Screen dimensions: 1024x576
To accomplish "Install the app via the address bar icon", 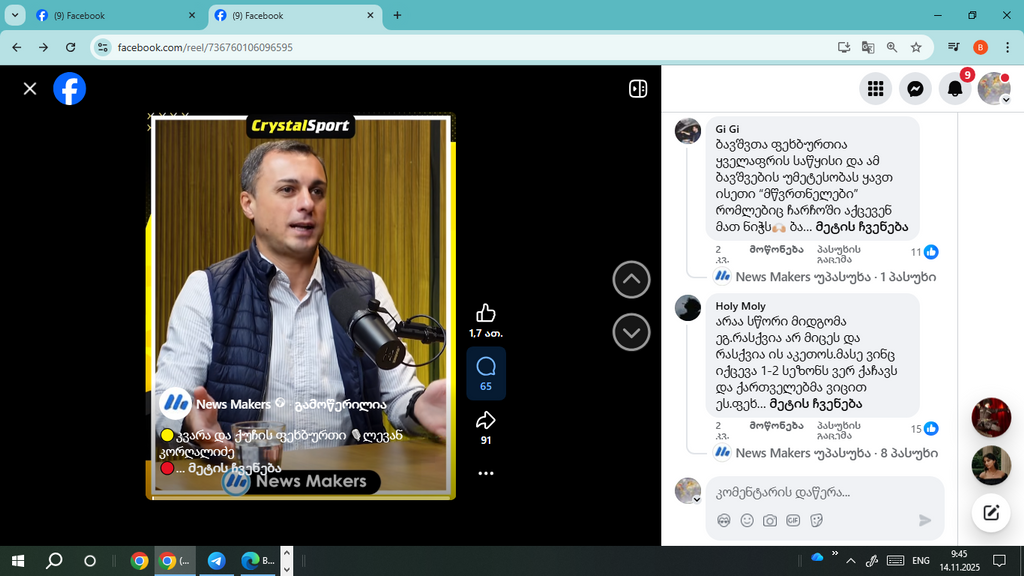I will [x=844, y=47].
